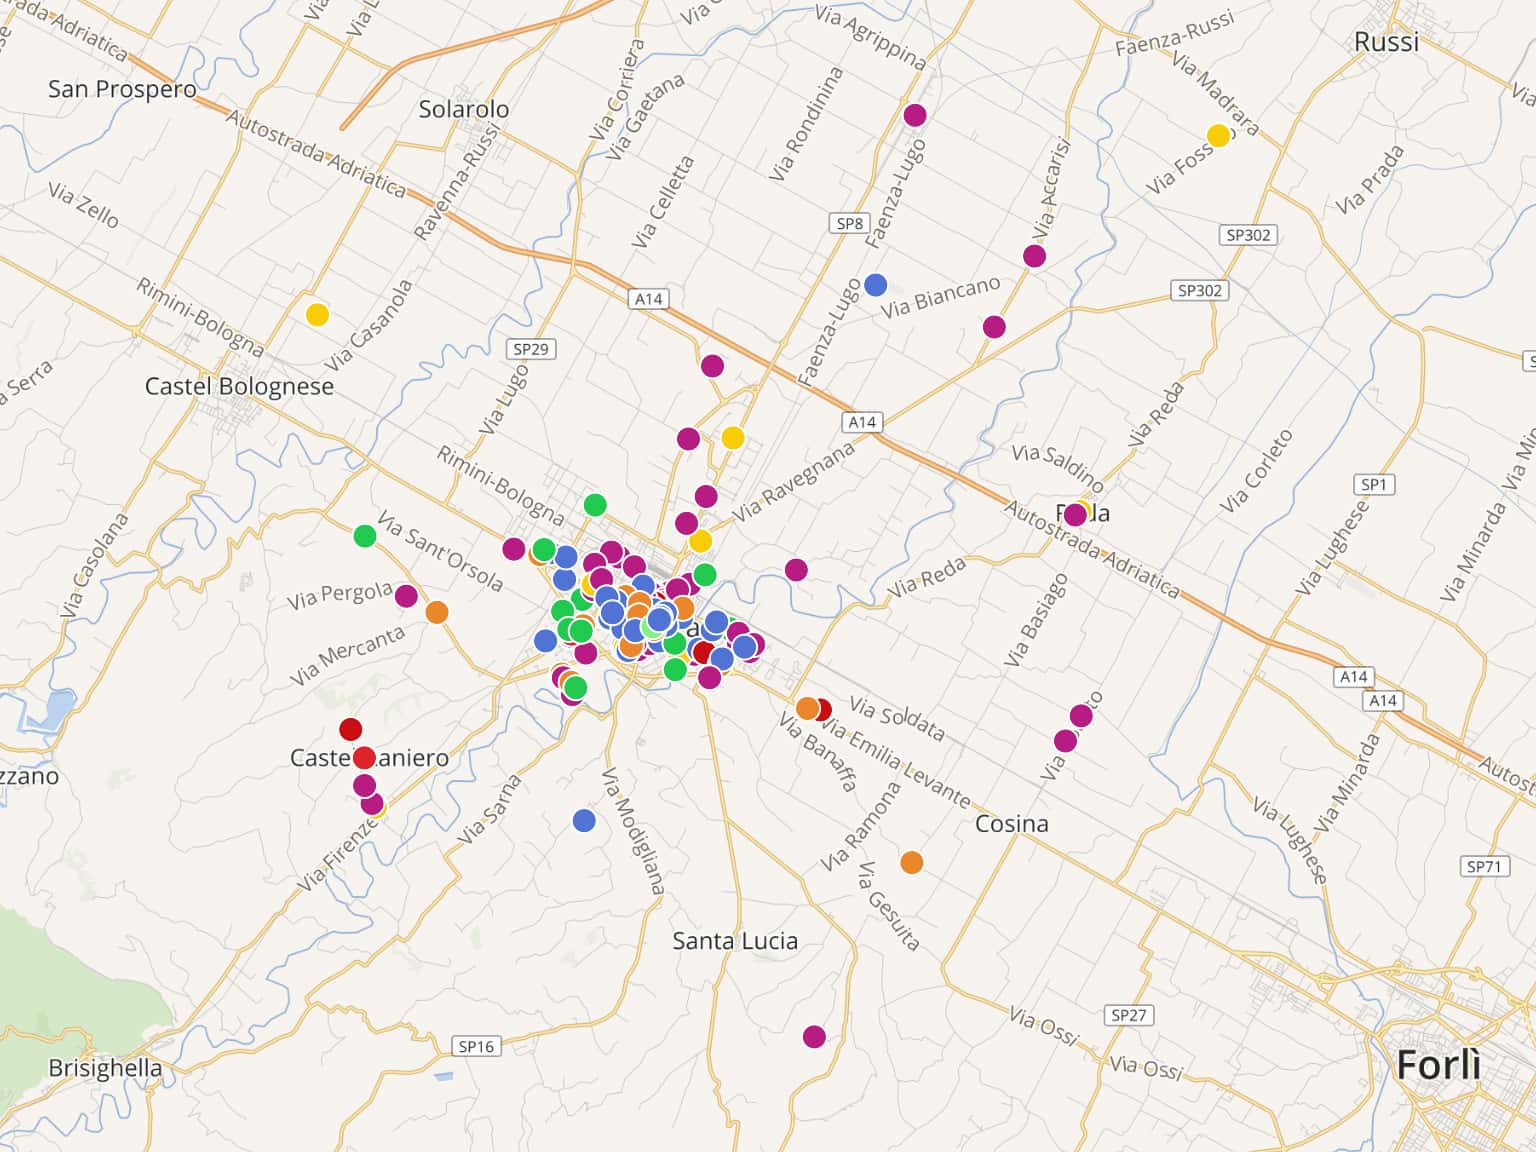This screenshot has height=1152, width=1536.
Task: Click the orange marker at Via Soldata
Action: tap(807, 709)
